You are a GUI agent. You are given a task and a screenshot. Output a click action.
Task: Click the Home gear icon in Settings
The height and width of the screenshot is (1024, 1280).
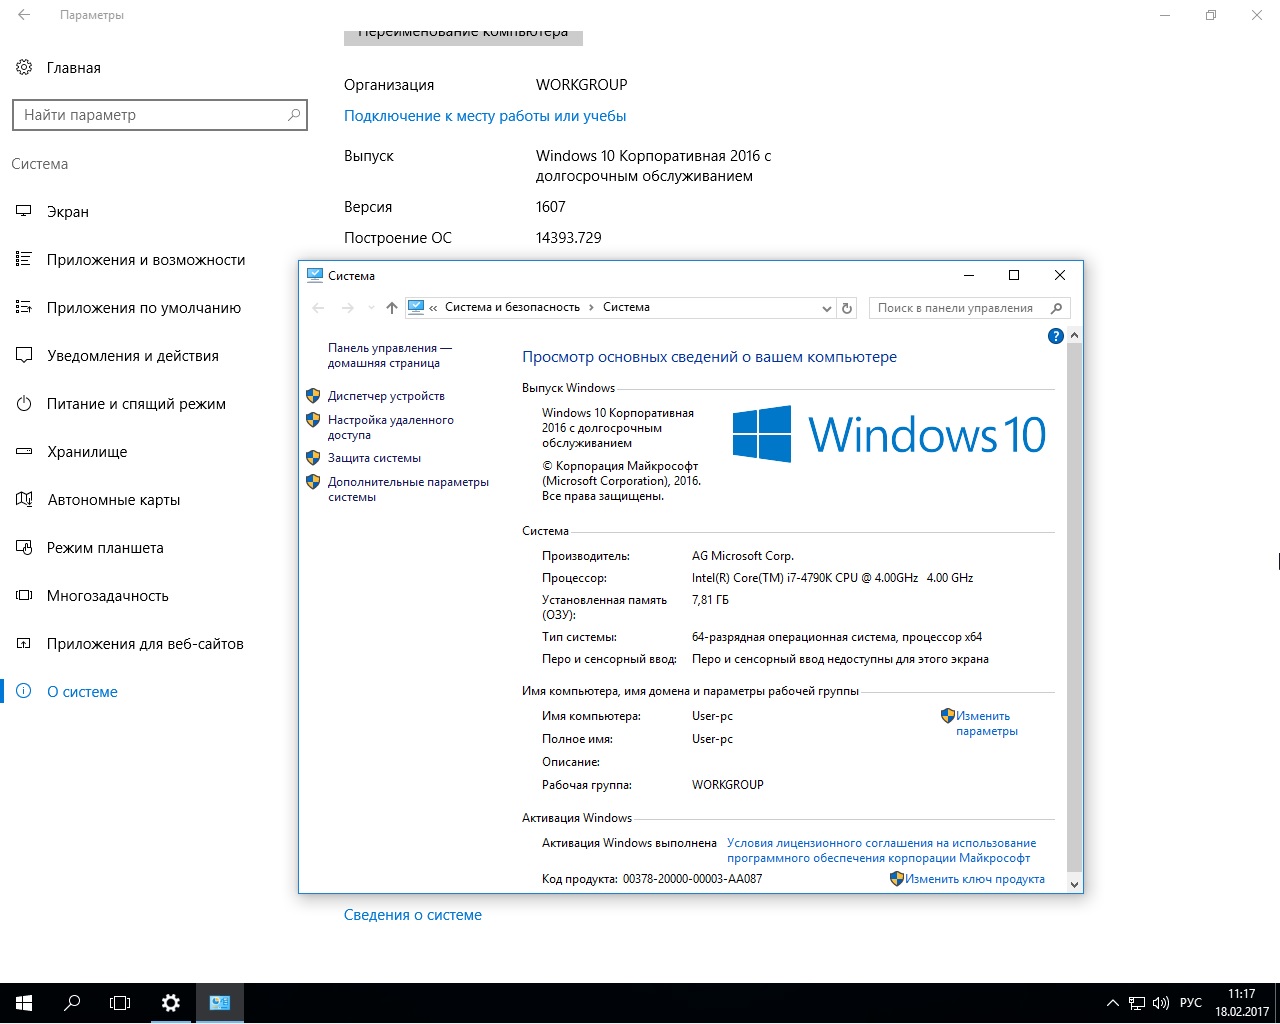click(24, 68)
